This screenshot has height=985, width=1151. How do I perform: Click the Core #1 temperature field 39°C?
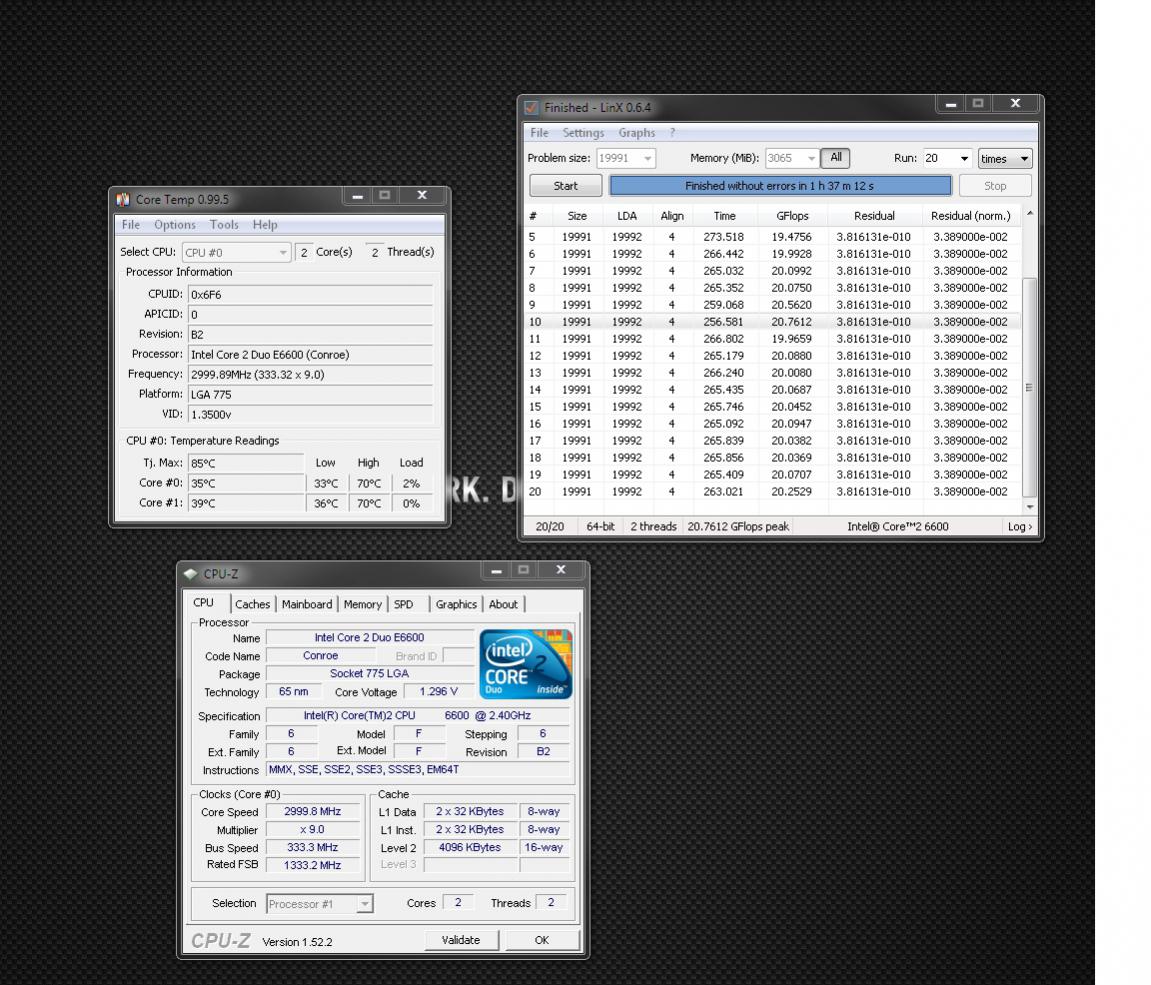[x=246, y=504]
